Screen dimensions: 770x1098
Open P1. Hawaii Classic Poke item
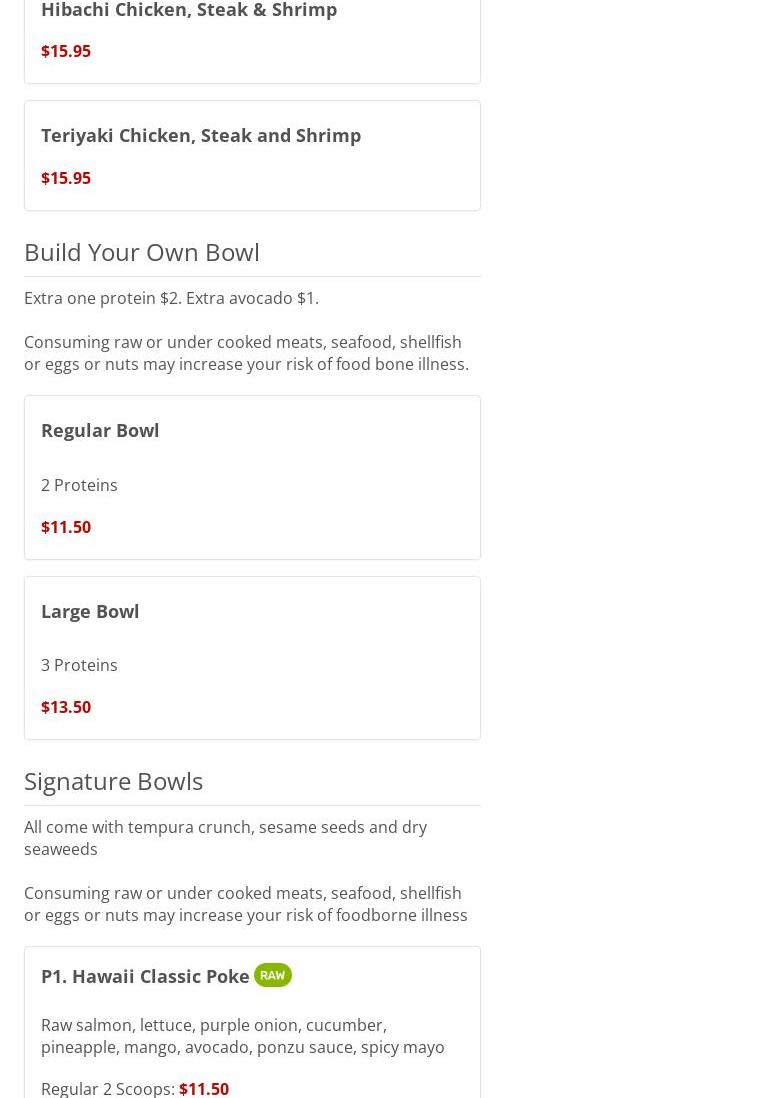click(x=145, y=976)
